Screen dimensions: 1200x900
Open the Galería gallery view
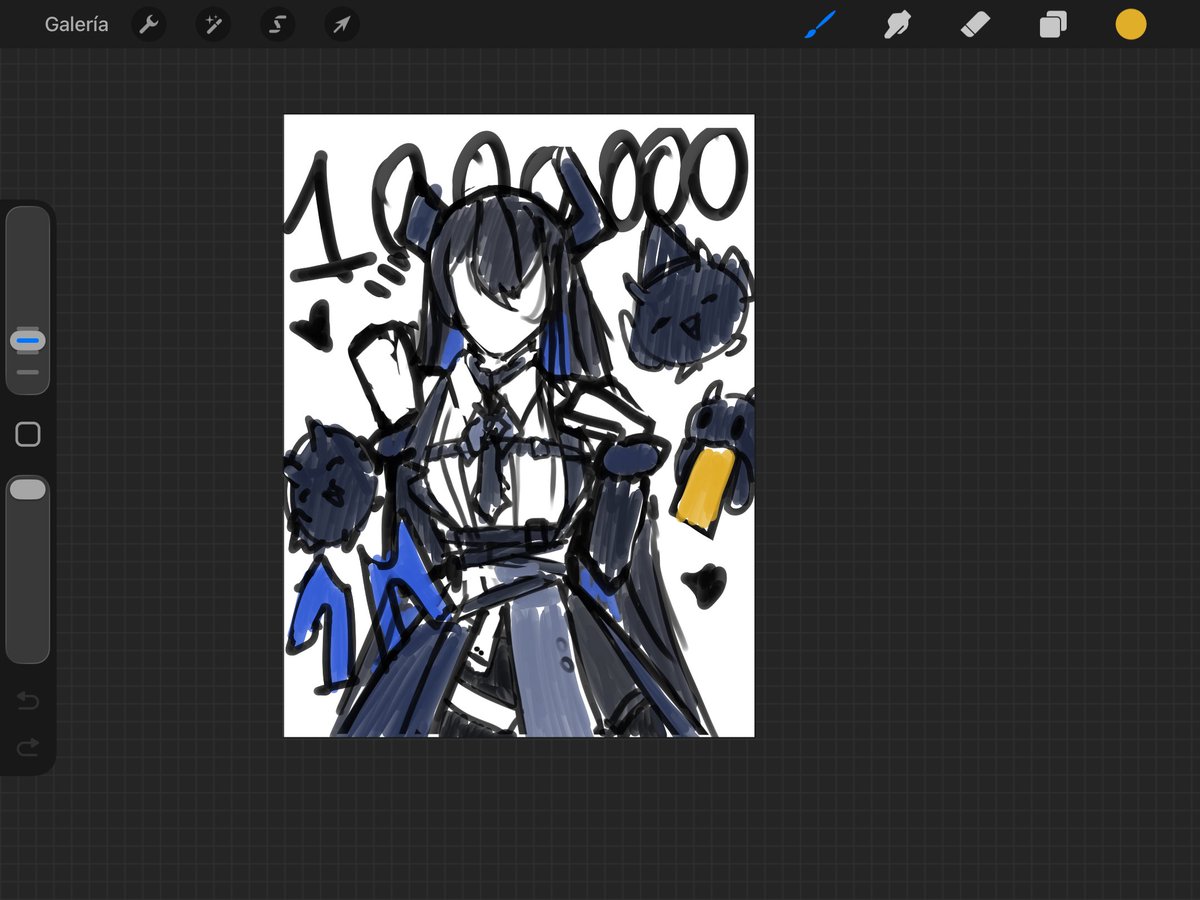tap(76, 25)
